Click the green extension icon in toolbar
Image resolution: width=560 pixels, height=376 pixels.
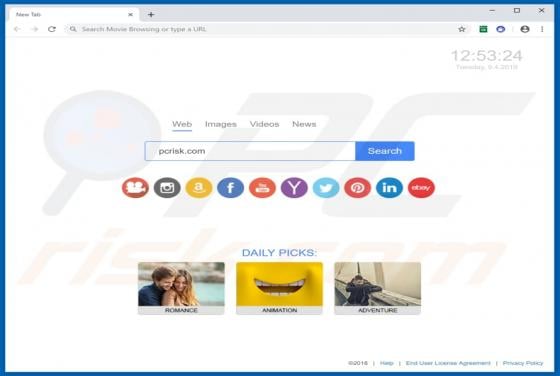(x=483, y=29)
